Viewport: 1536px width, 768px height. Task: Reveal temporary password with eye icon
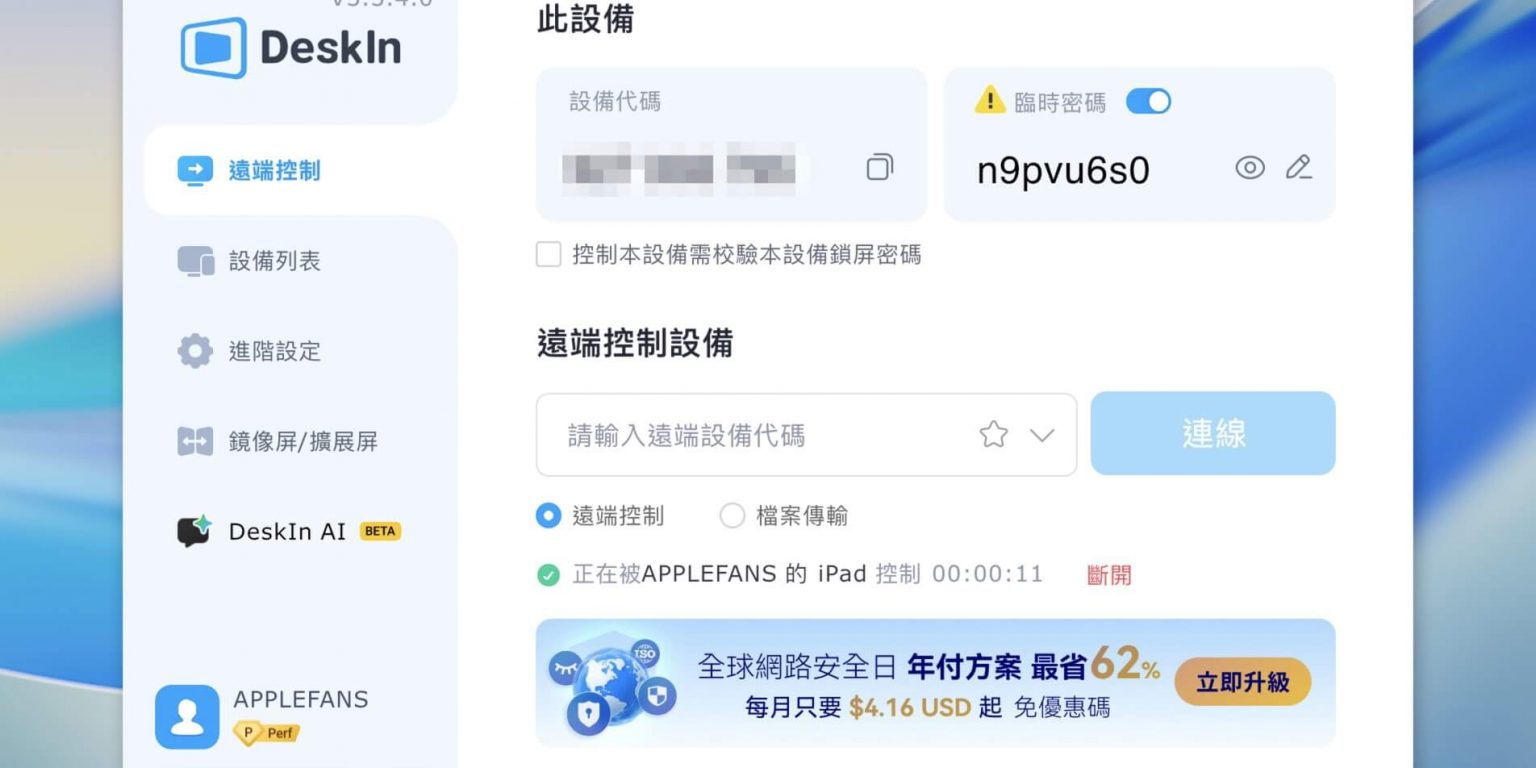click(1250, 168)
